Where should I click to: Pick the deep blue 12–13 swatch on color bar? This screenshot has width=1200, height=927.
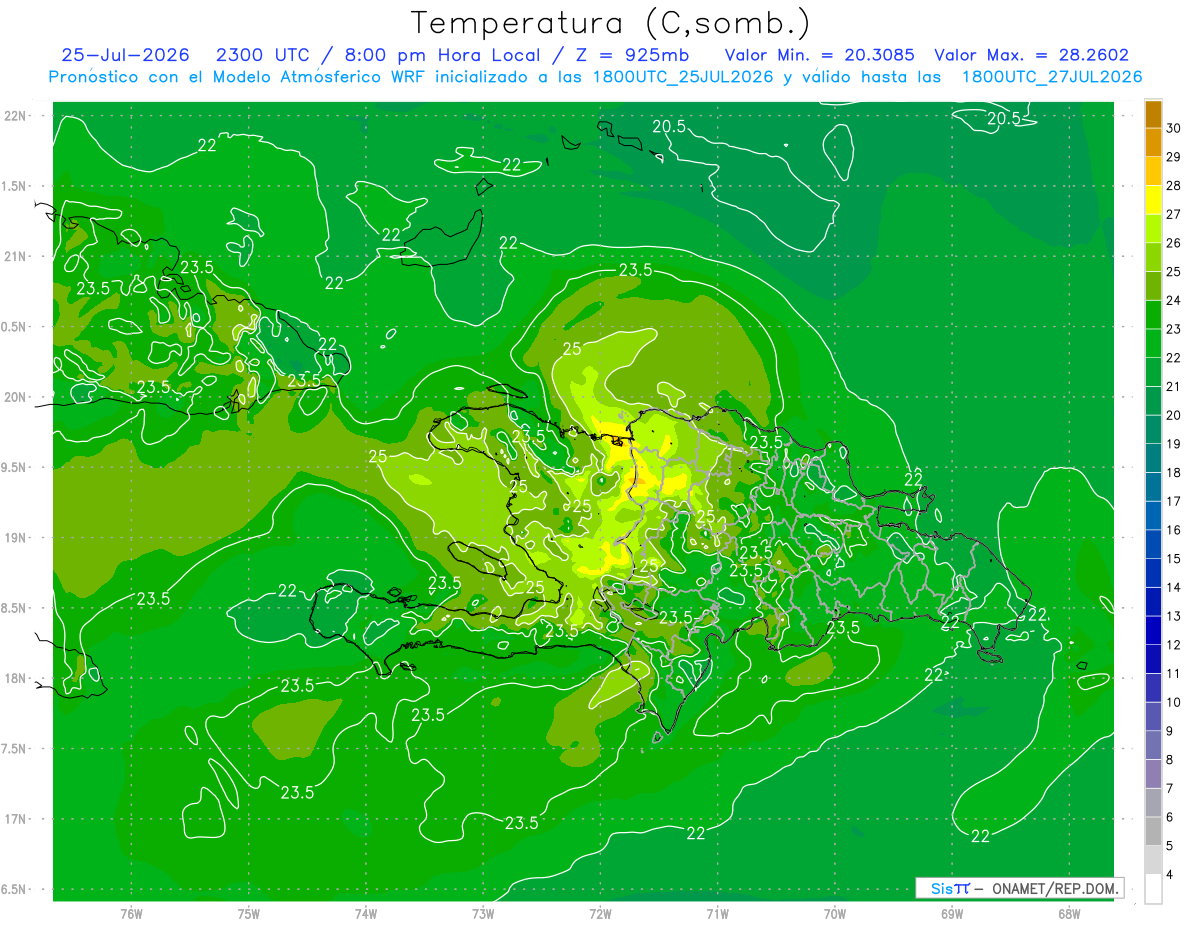click(x=1153, y=630)
